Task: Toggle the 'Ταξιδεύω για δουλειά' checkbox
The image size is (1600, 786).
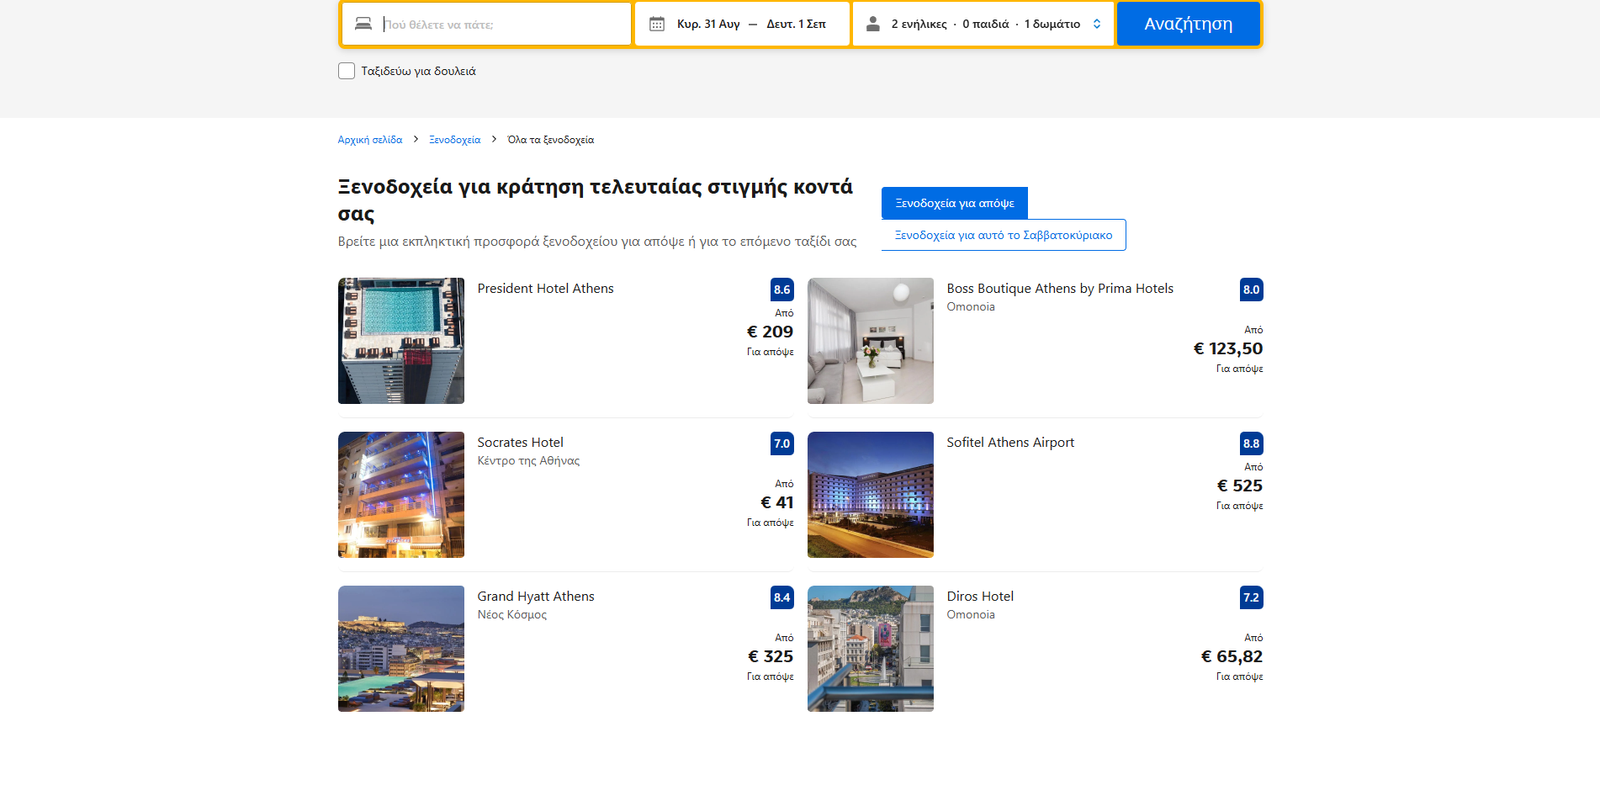Action: pyautogui.click(x=347, y=71)
